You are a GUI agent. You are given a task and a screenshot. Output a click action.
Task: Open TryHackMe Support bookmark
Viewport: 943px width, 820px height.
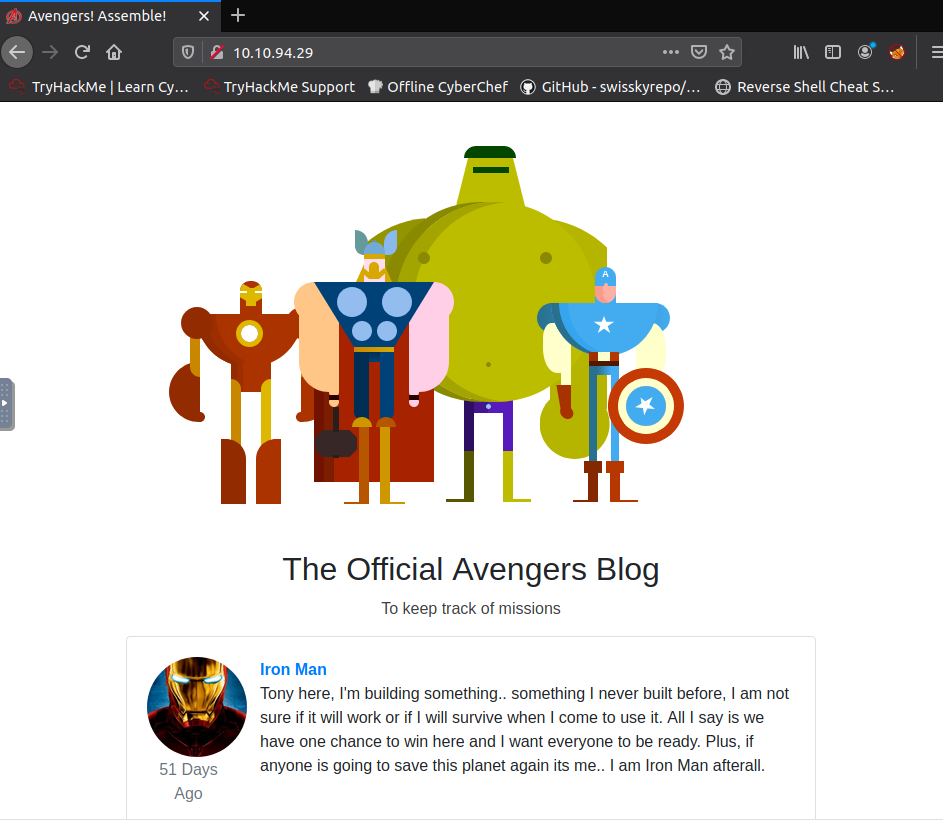280,87
